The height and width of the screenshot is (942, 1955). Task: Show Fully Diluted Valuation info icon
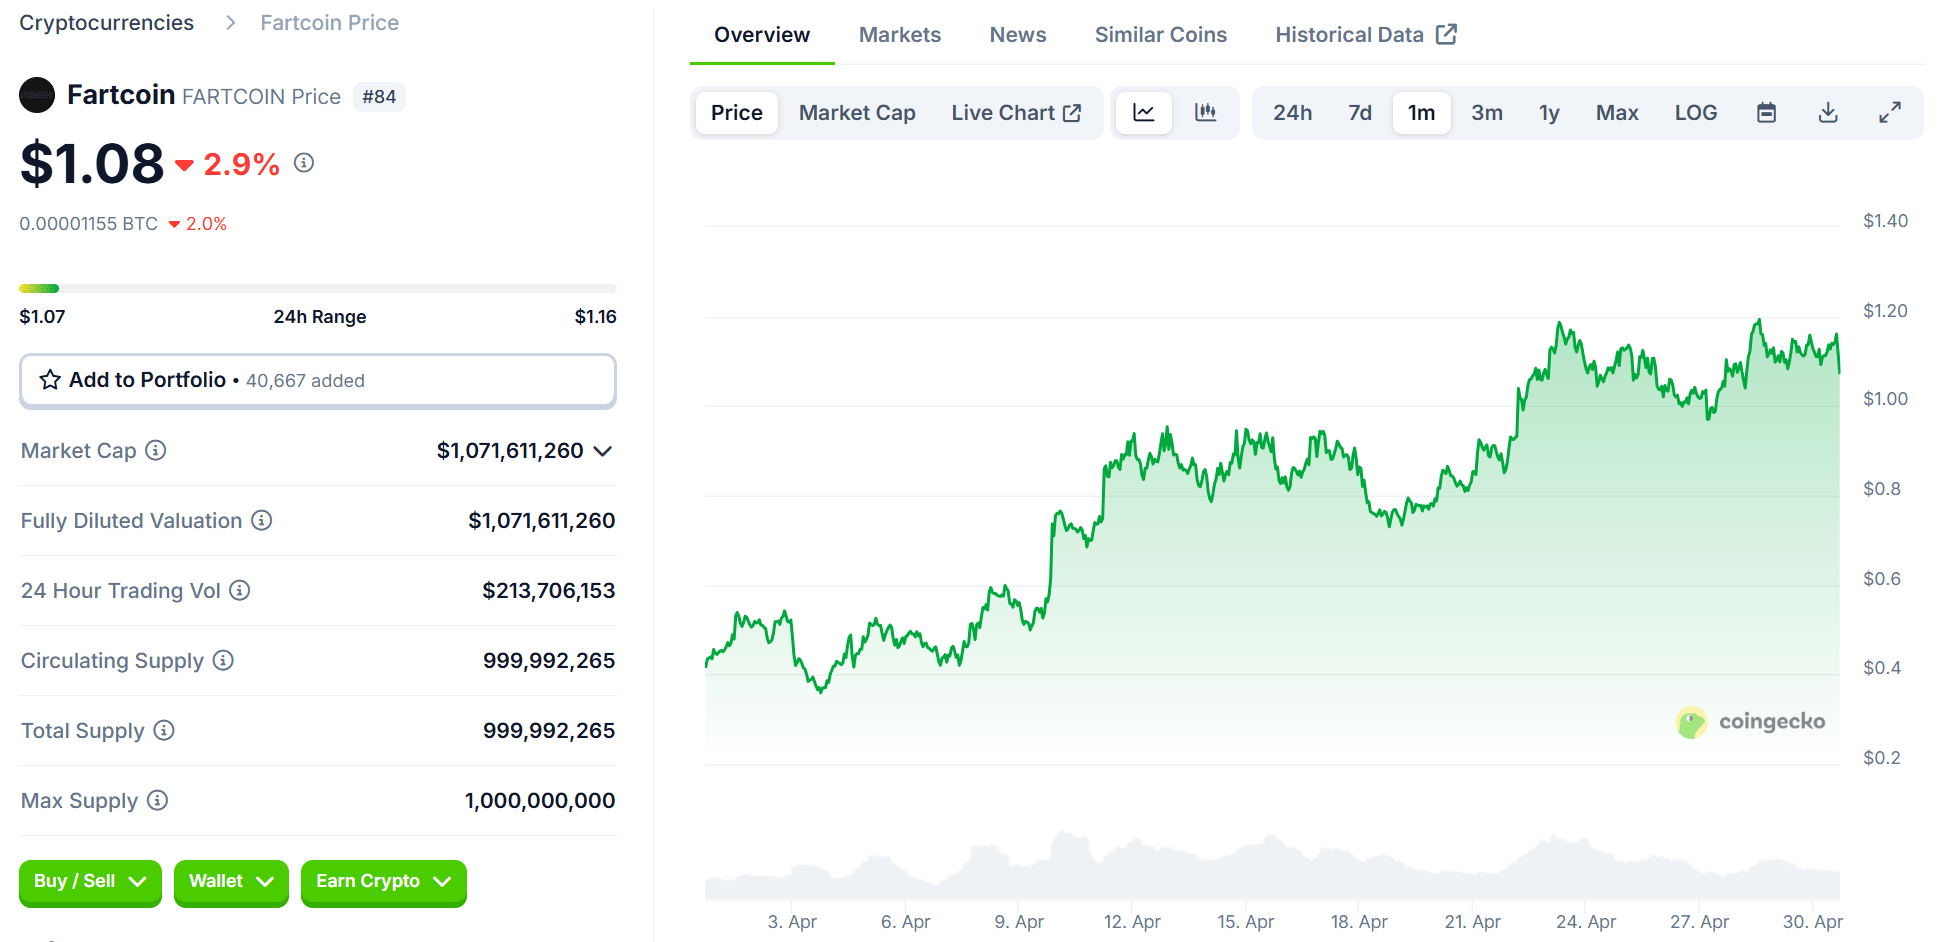(262, 520)
